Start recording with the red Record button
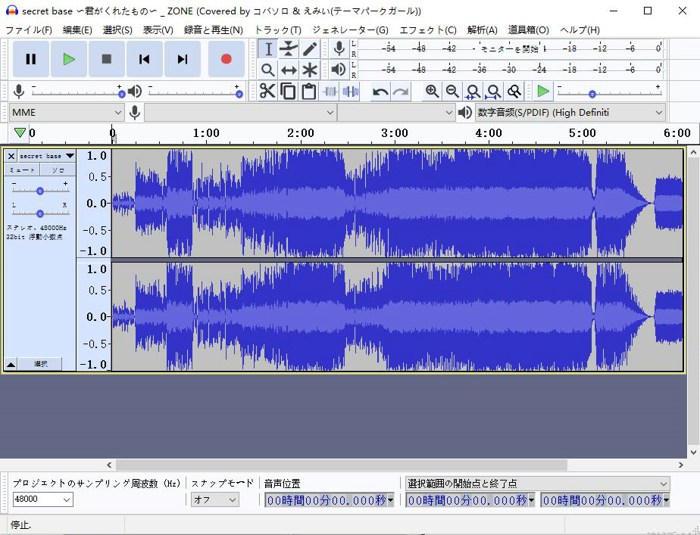 tap(226, 59)
